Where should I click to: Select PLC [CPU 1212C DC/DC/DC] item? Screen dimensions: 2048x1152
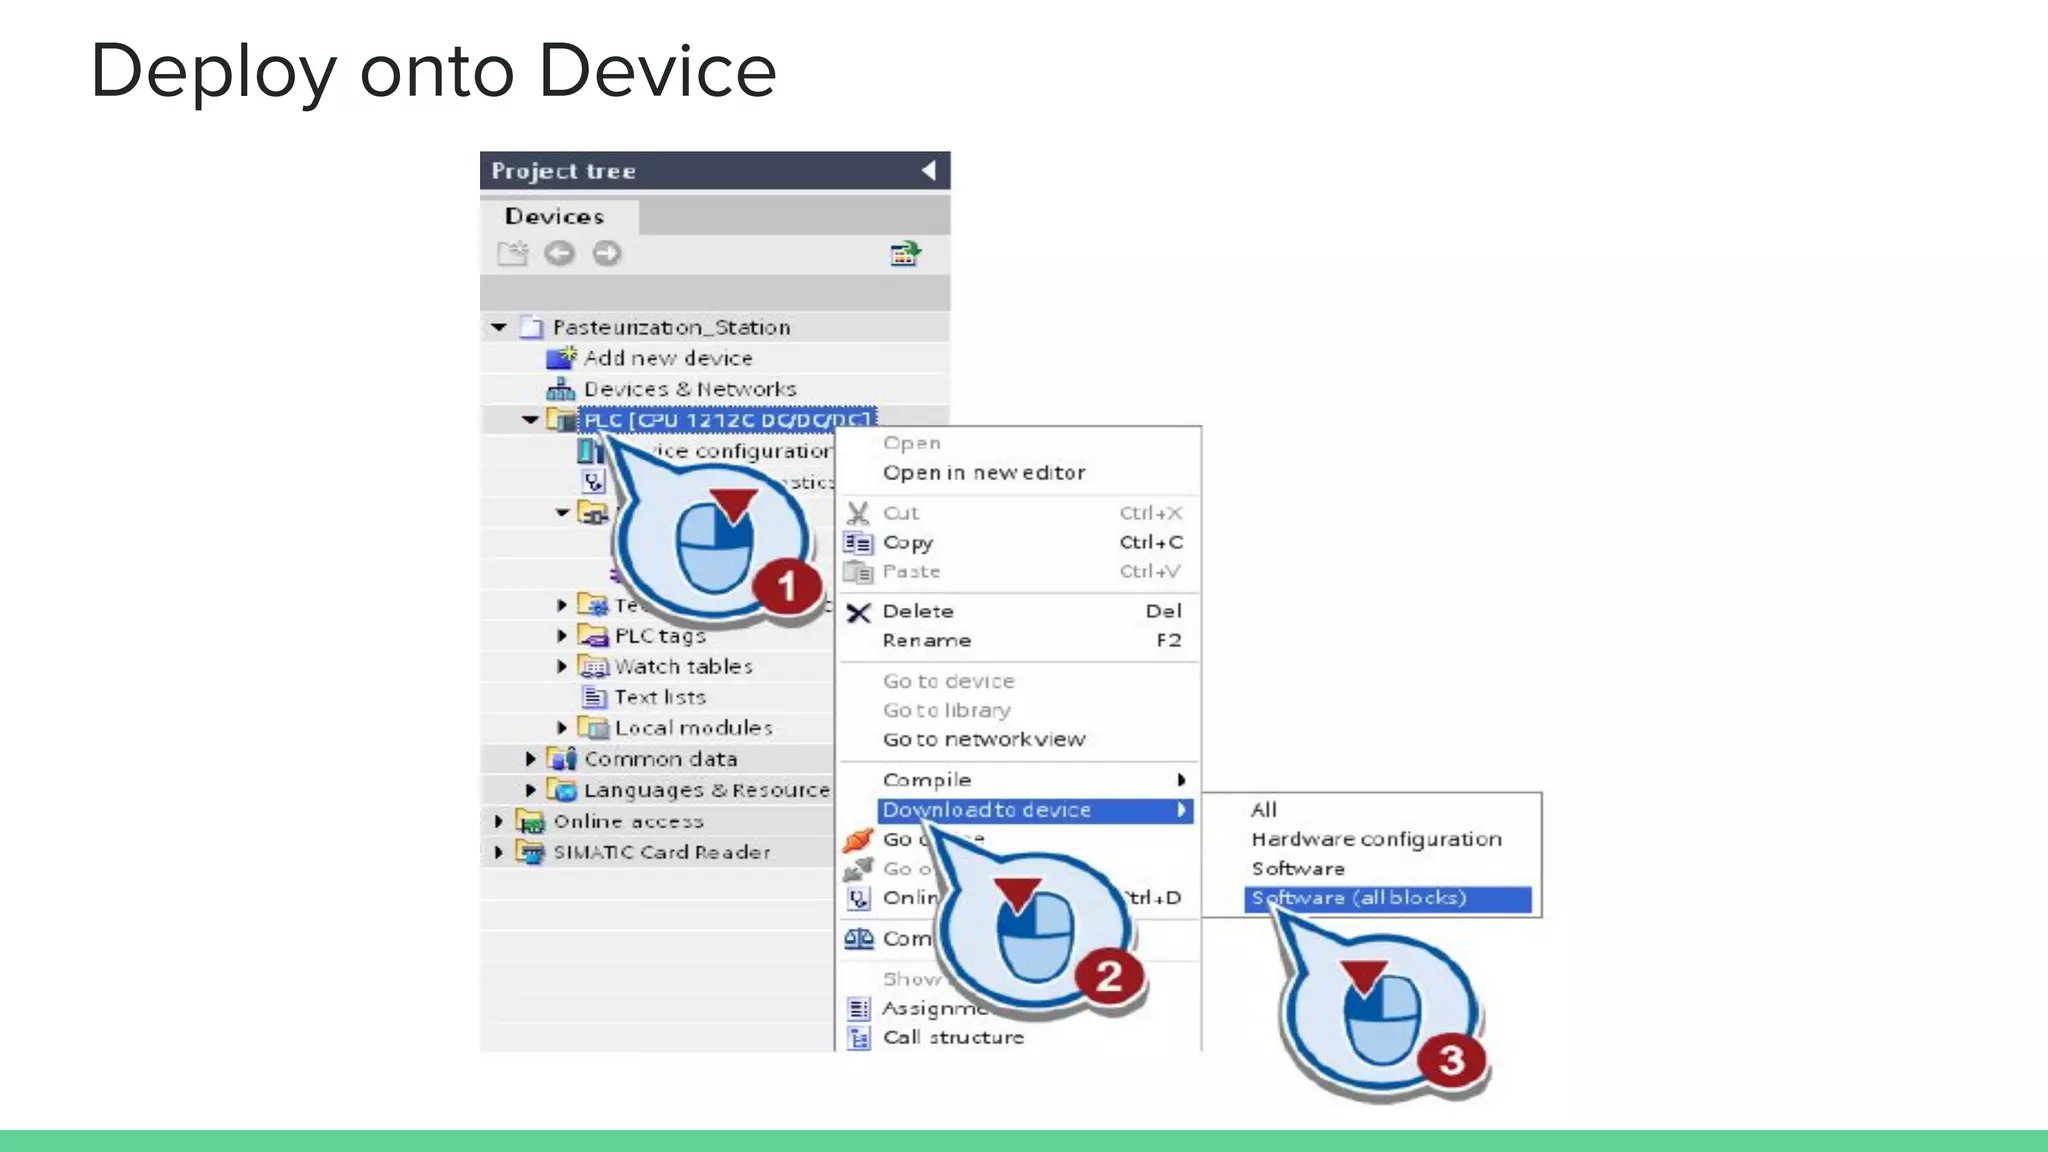(729, 420)
